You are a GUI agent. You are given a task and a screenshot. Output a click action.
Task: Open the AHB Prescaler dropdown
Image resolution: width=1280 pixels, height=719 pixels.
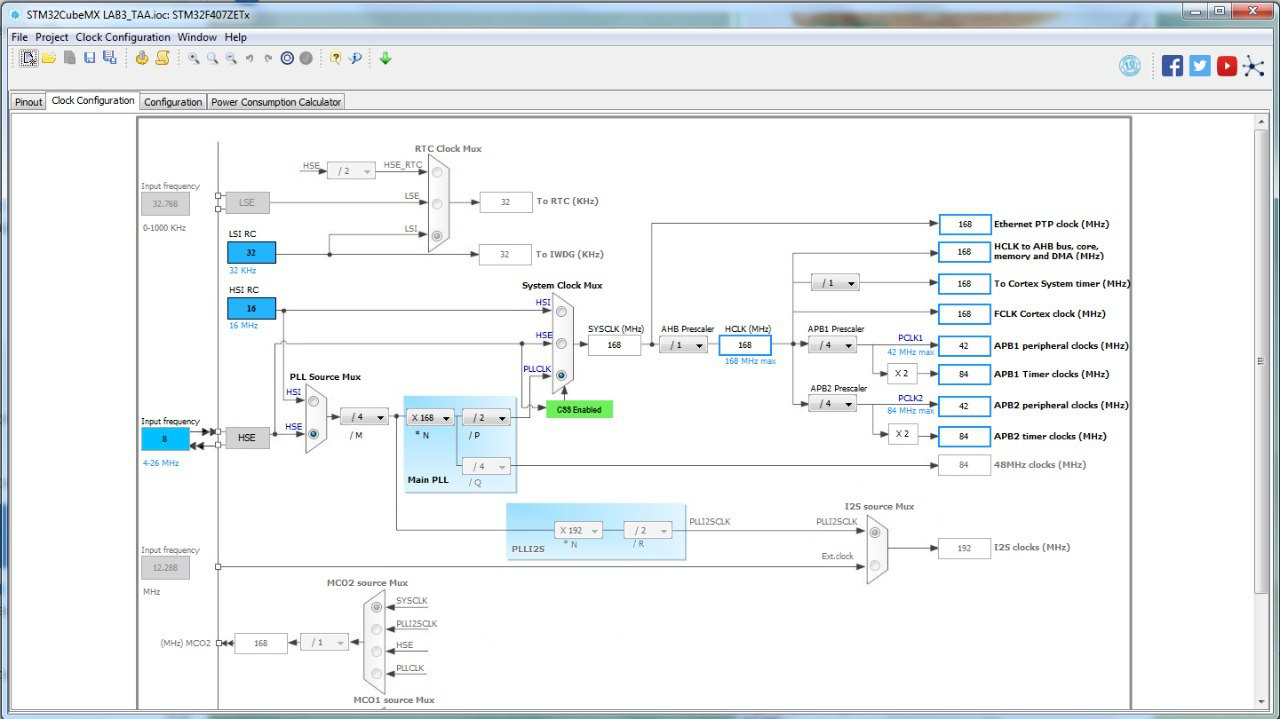click(683, 345)
